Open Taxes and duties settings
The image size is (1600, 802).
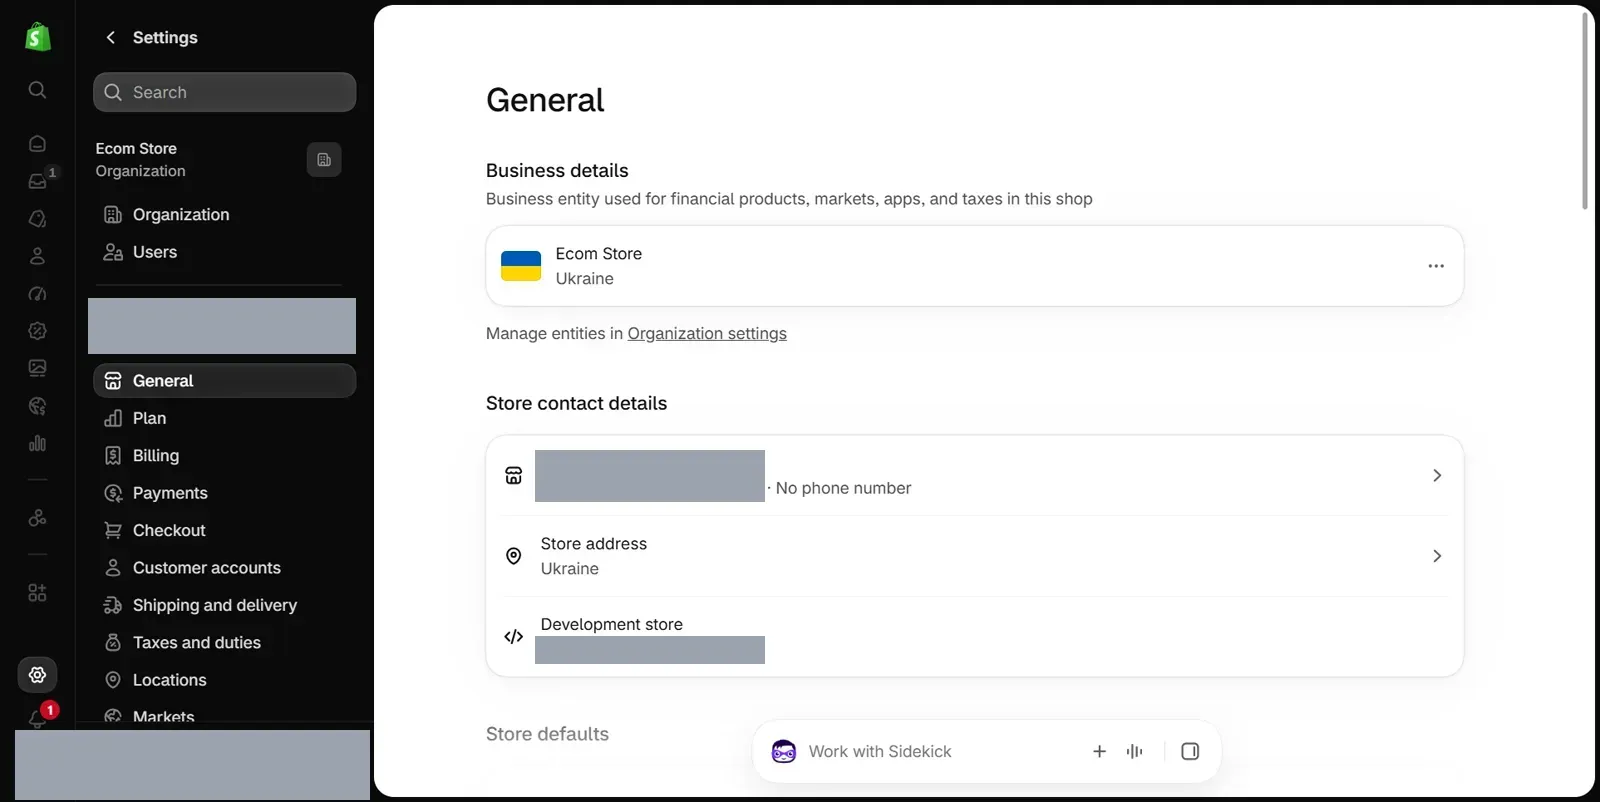point(225,643)
